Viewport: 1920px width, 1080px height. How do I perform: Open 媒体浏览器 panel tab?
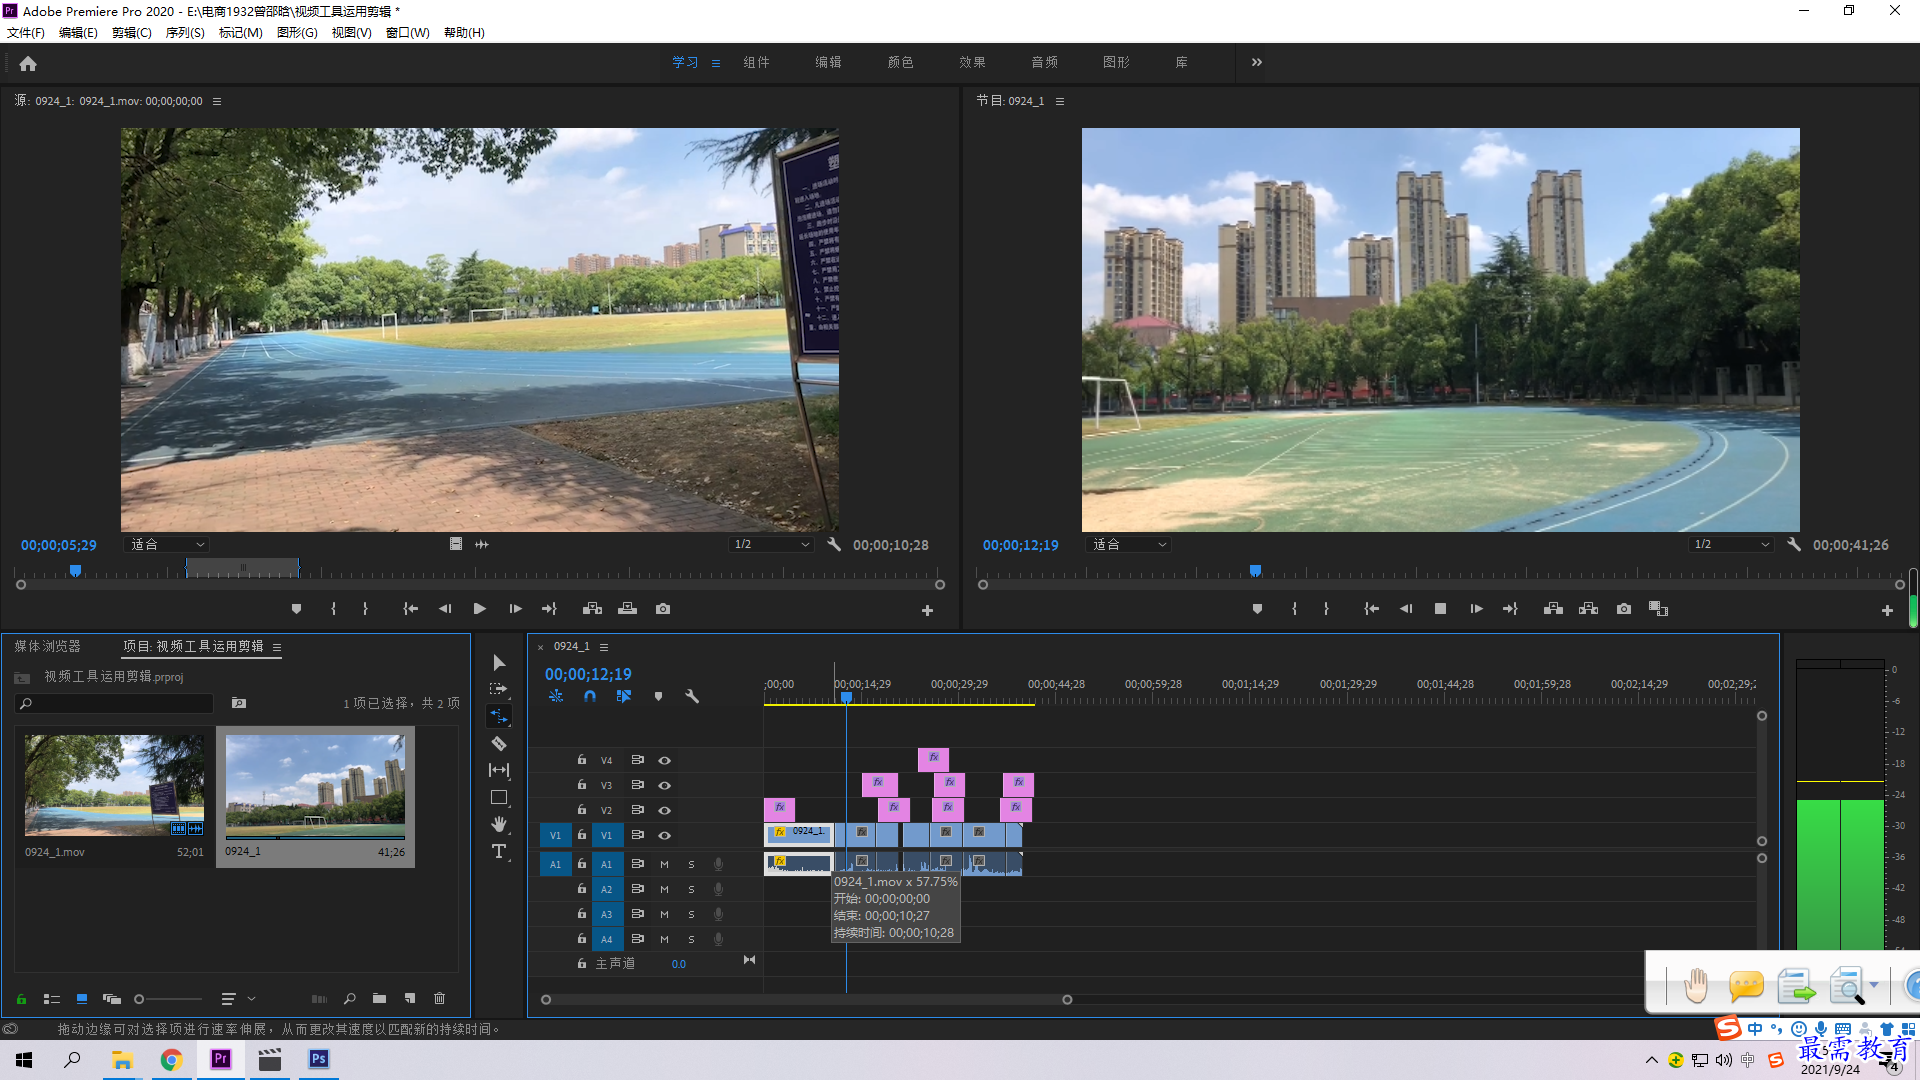pos(47,646)
